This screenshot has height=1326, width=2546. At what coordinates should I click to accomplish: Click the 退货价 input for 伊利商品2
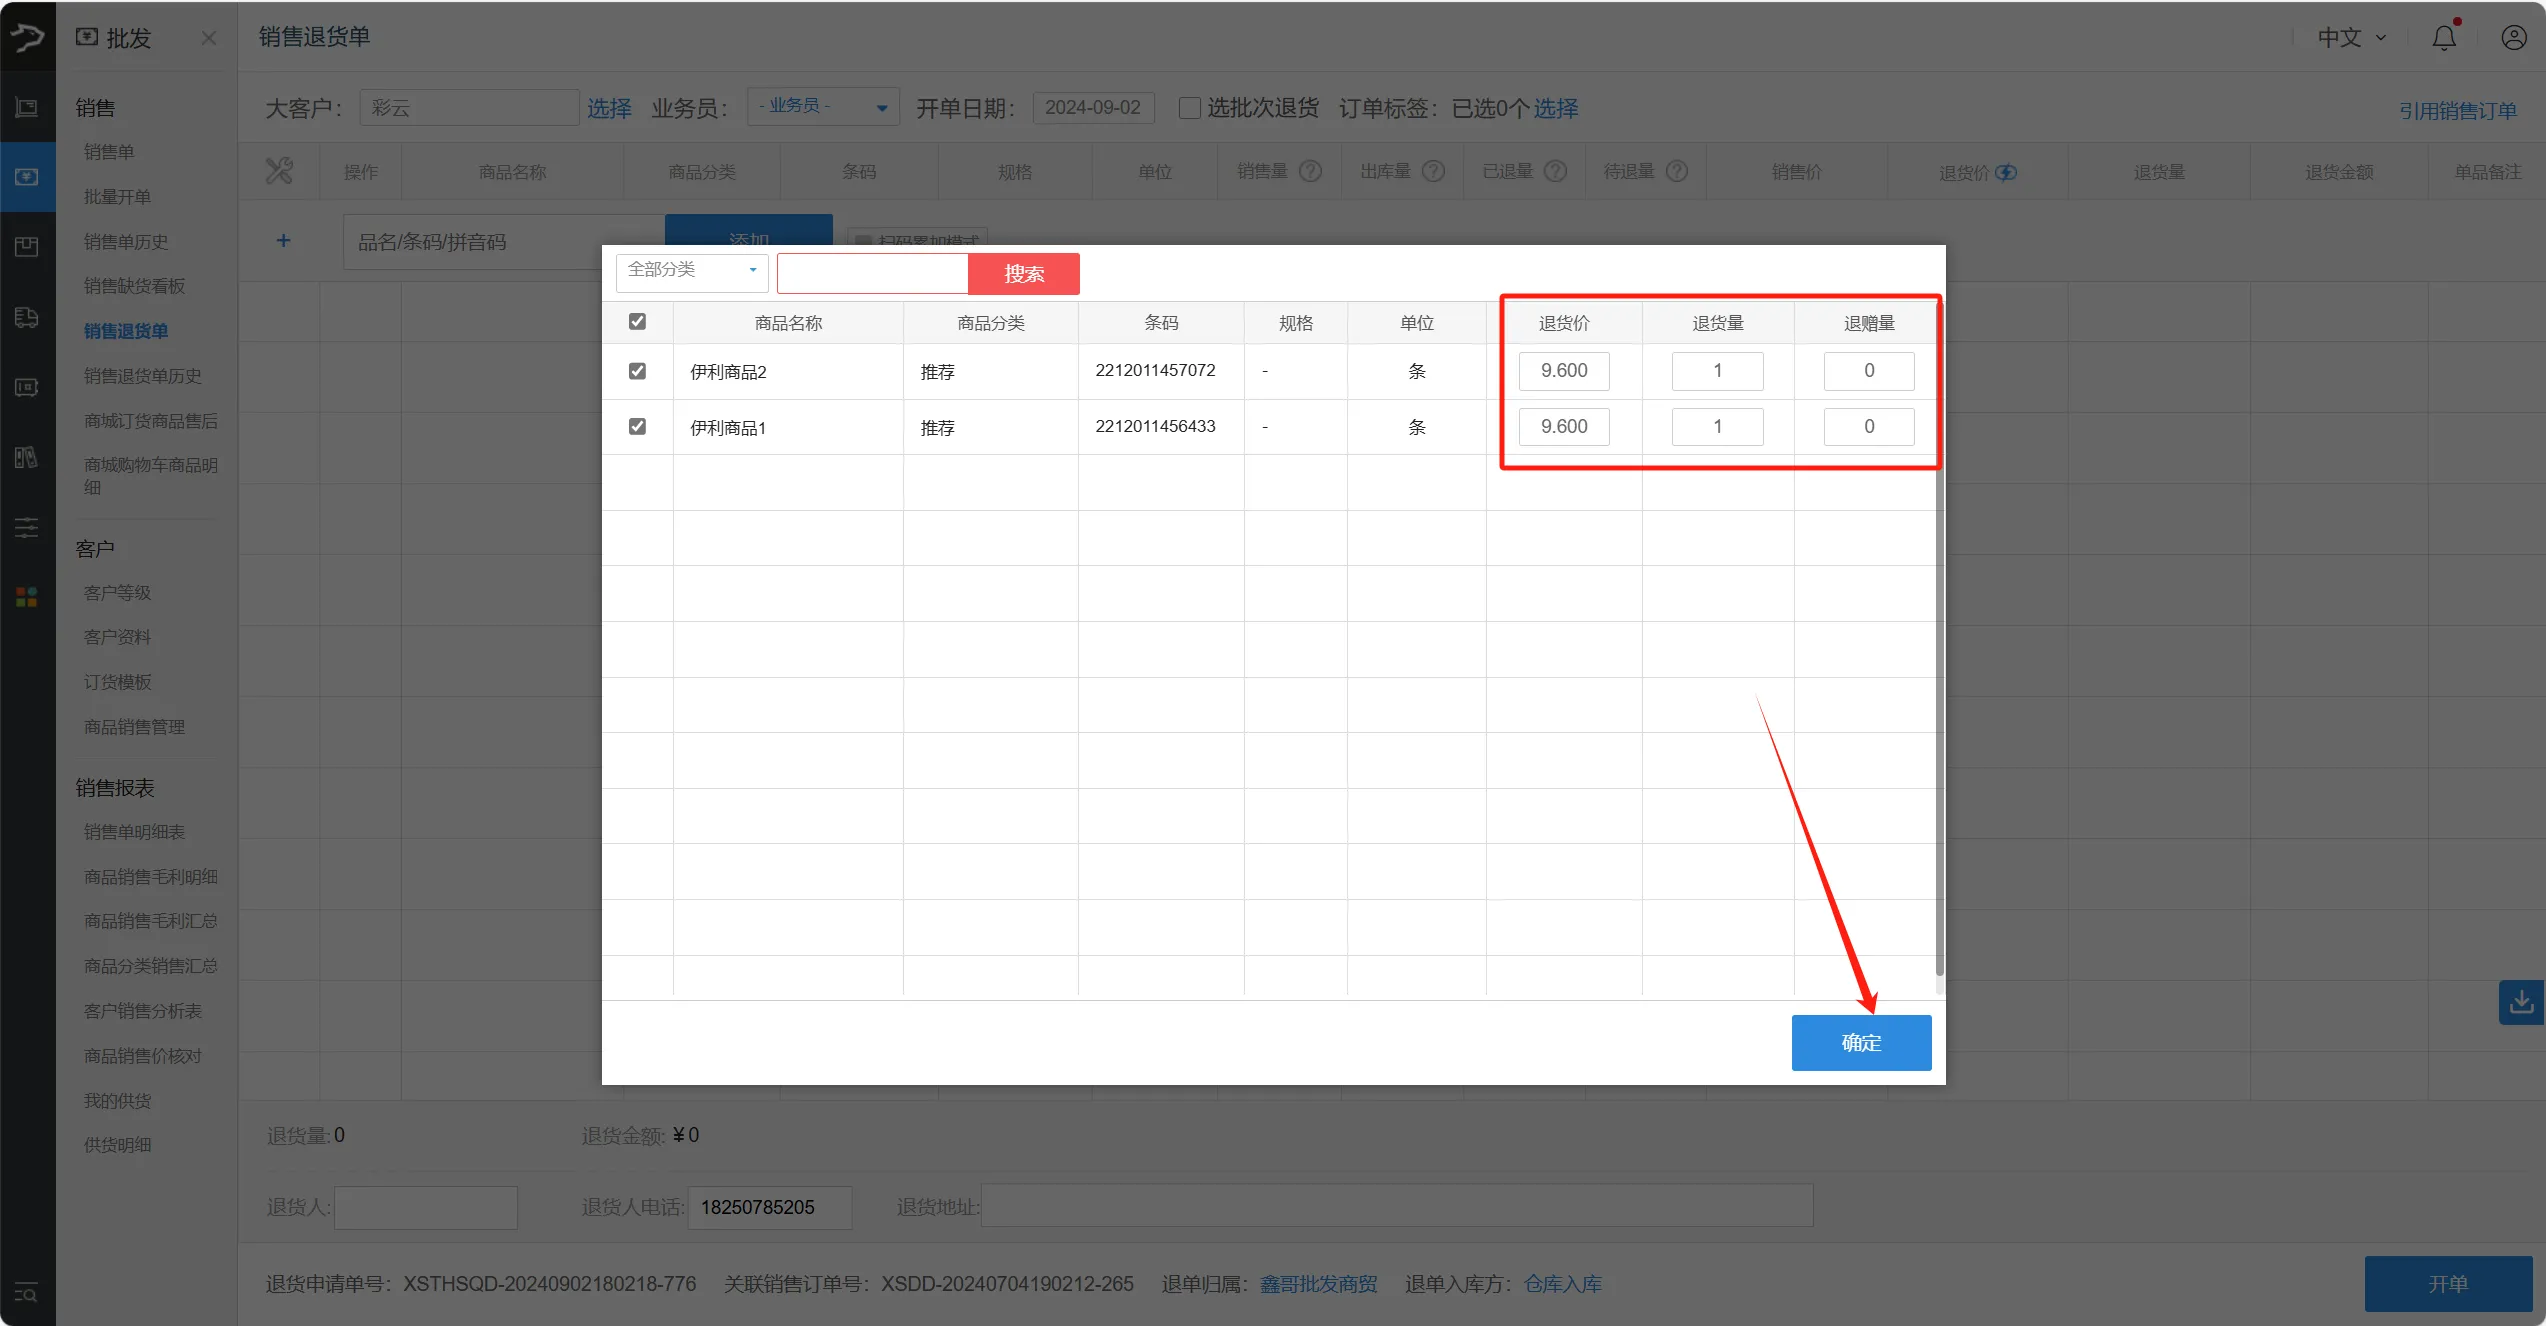pos(1563,371)
